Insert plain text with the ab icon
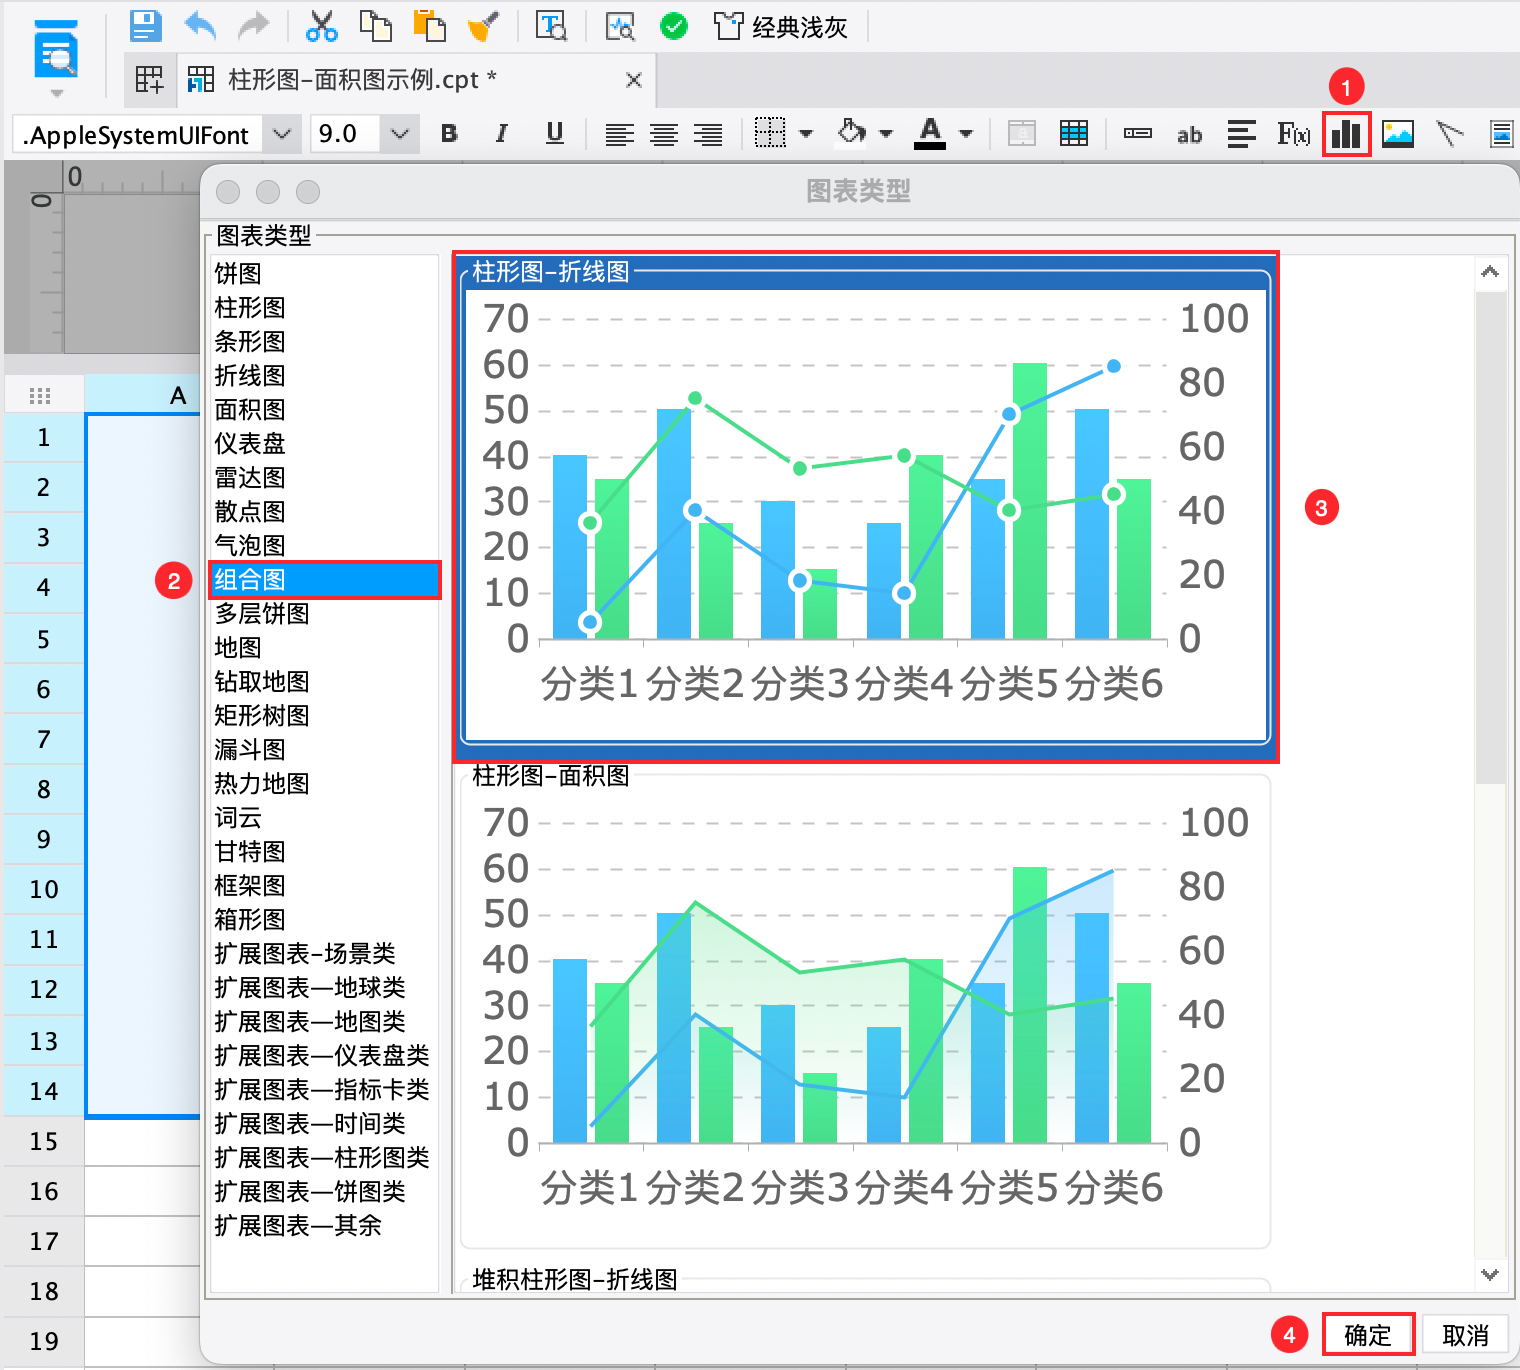1520x1370 pixels. (x=1189, y=135)
